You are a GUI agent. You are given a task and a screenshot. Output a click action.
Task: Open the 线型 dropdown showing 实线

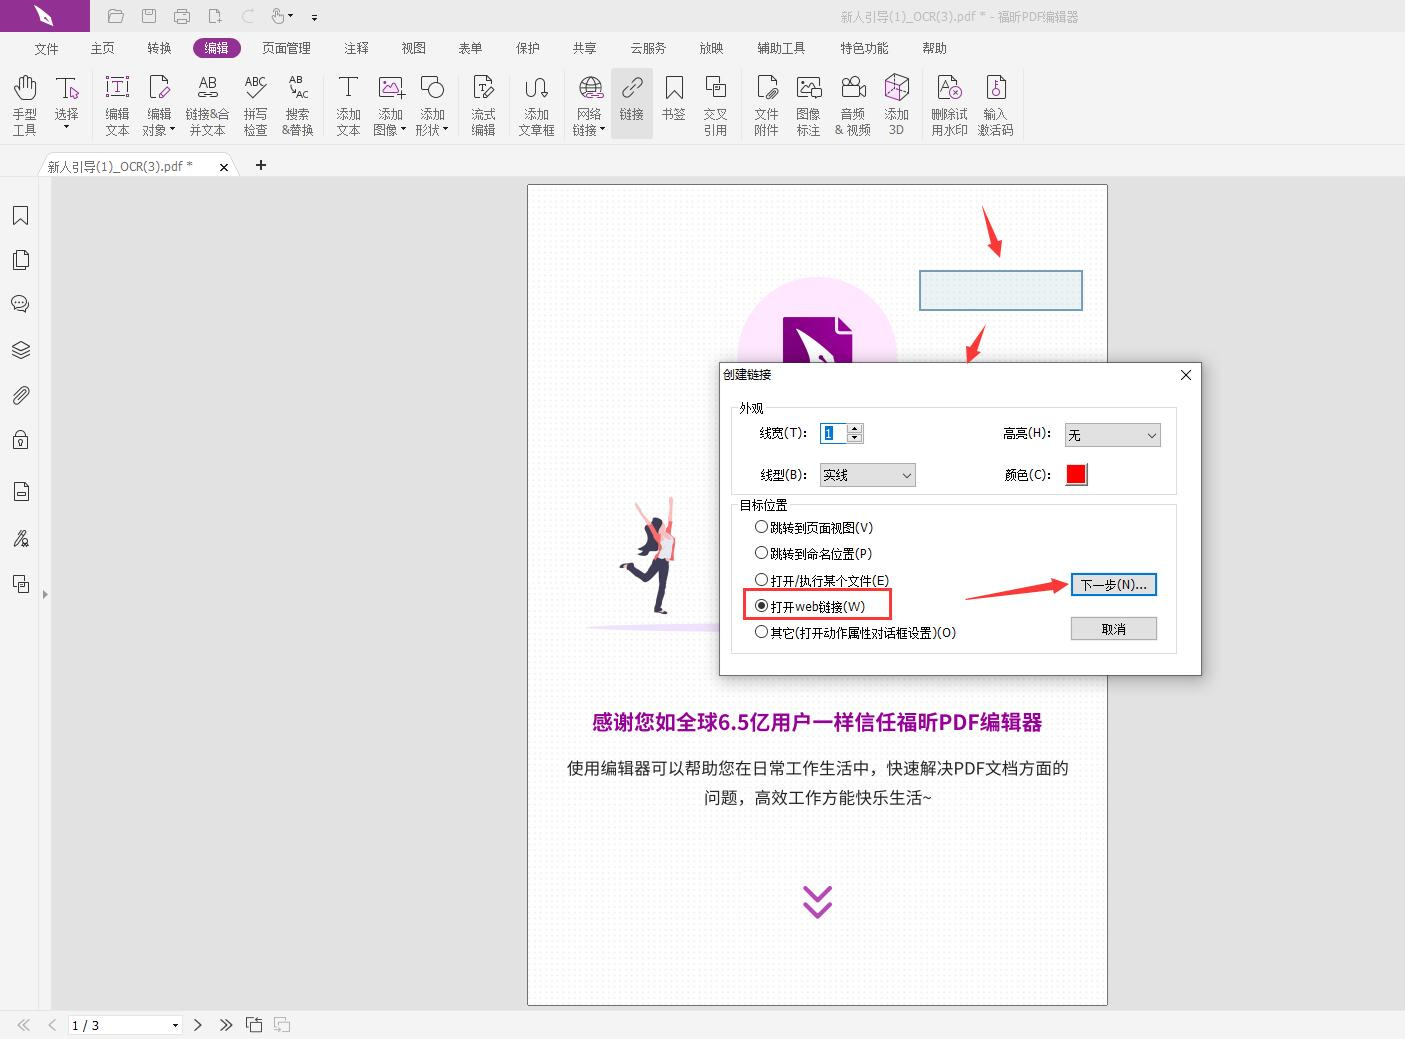[866, 474]
